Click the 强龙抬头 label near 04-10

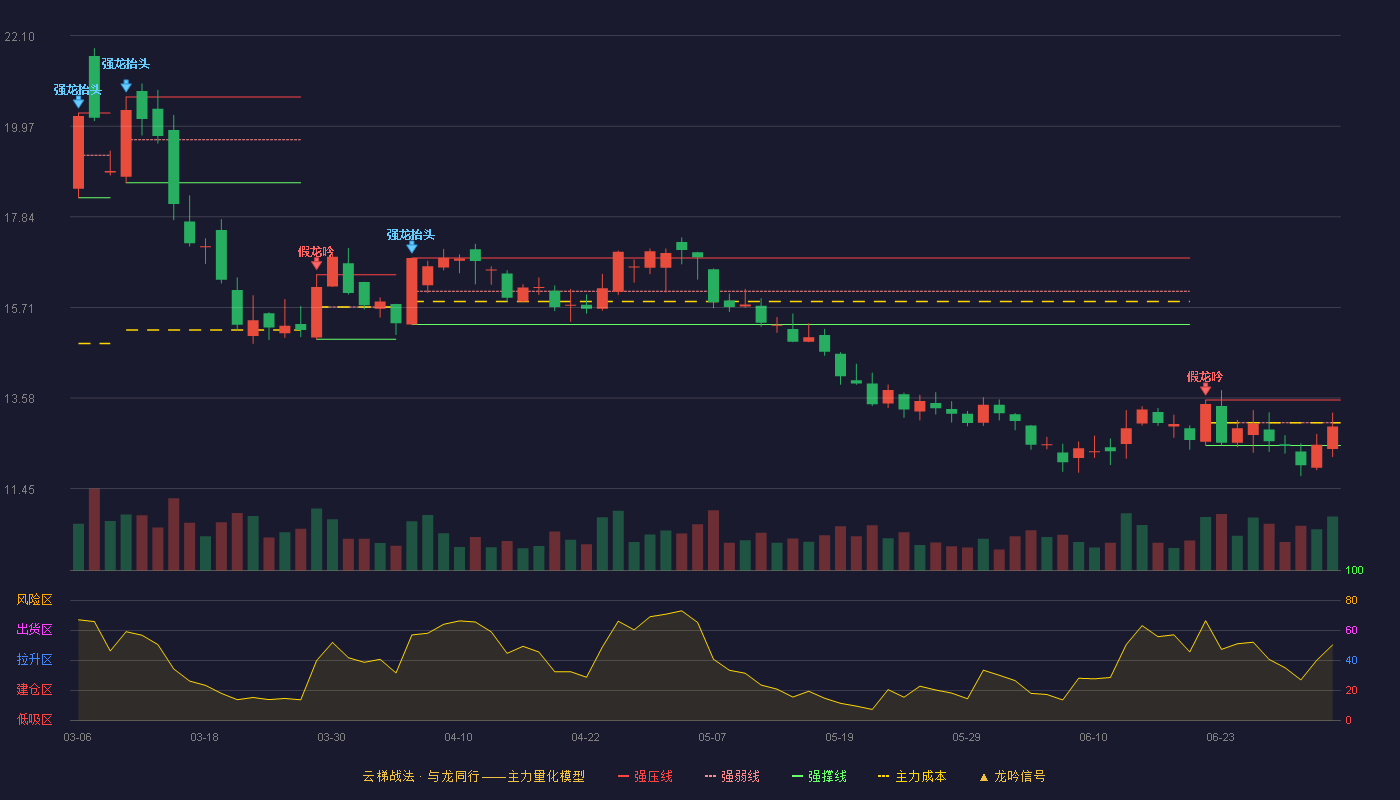[411, 235]
